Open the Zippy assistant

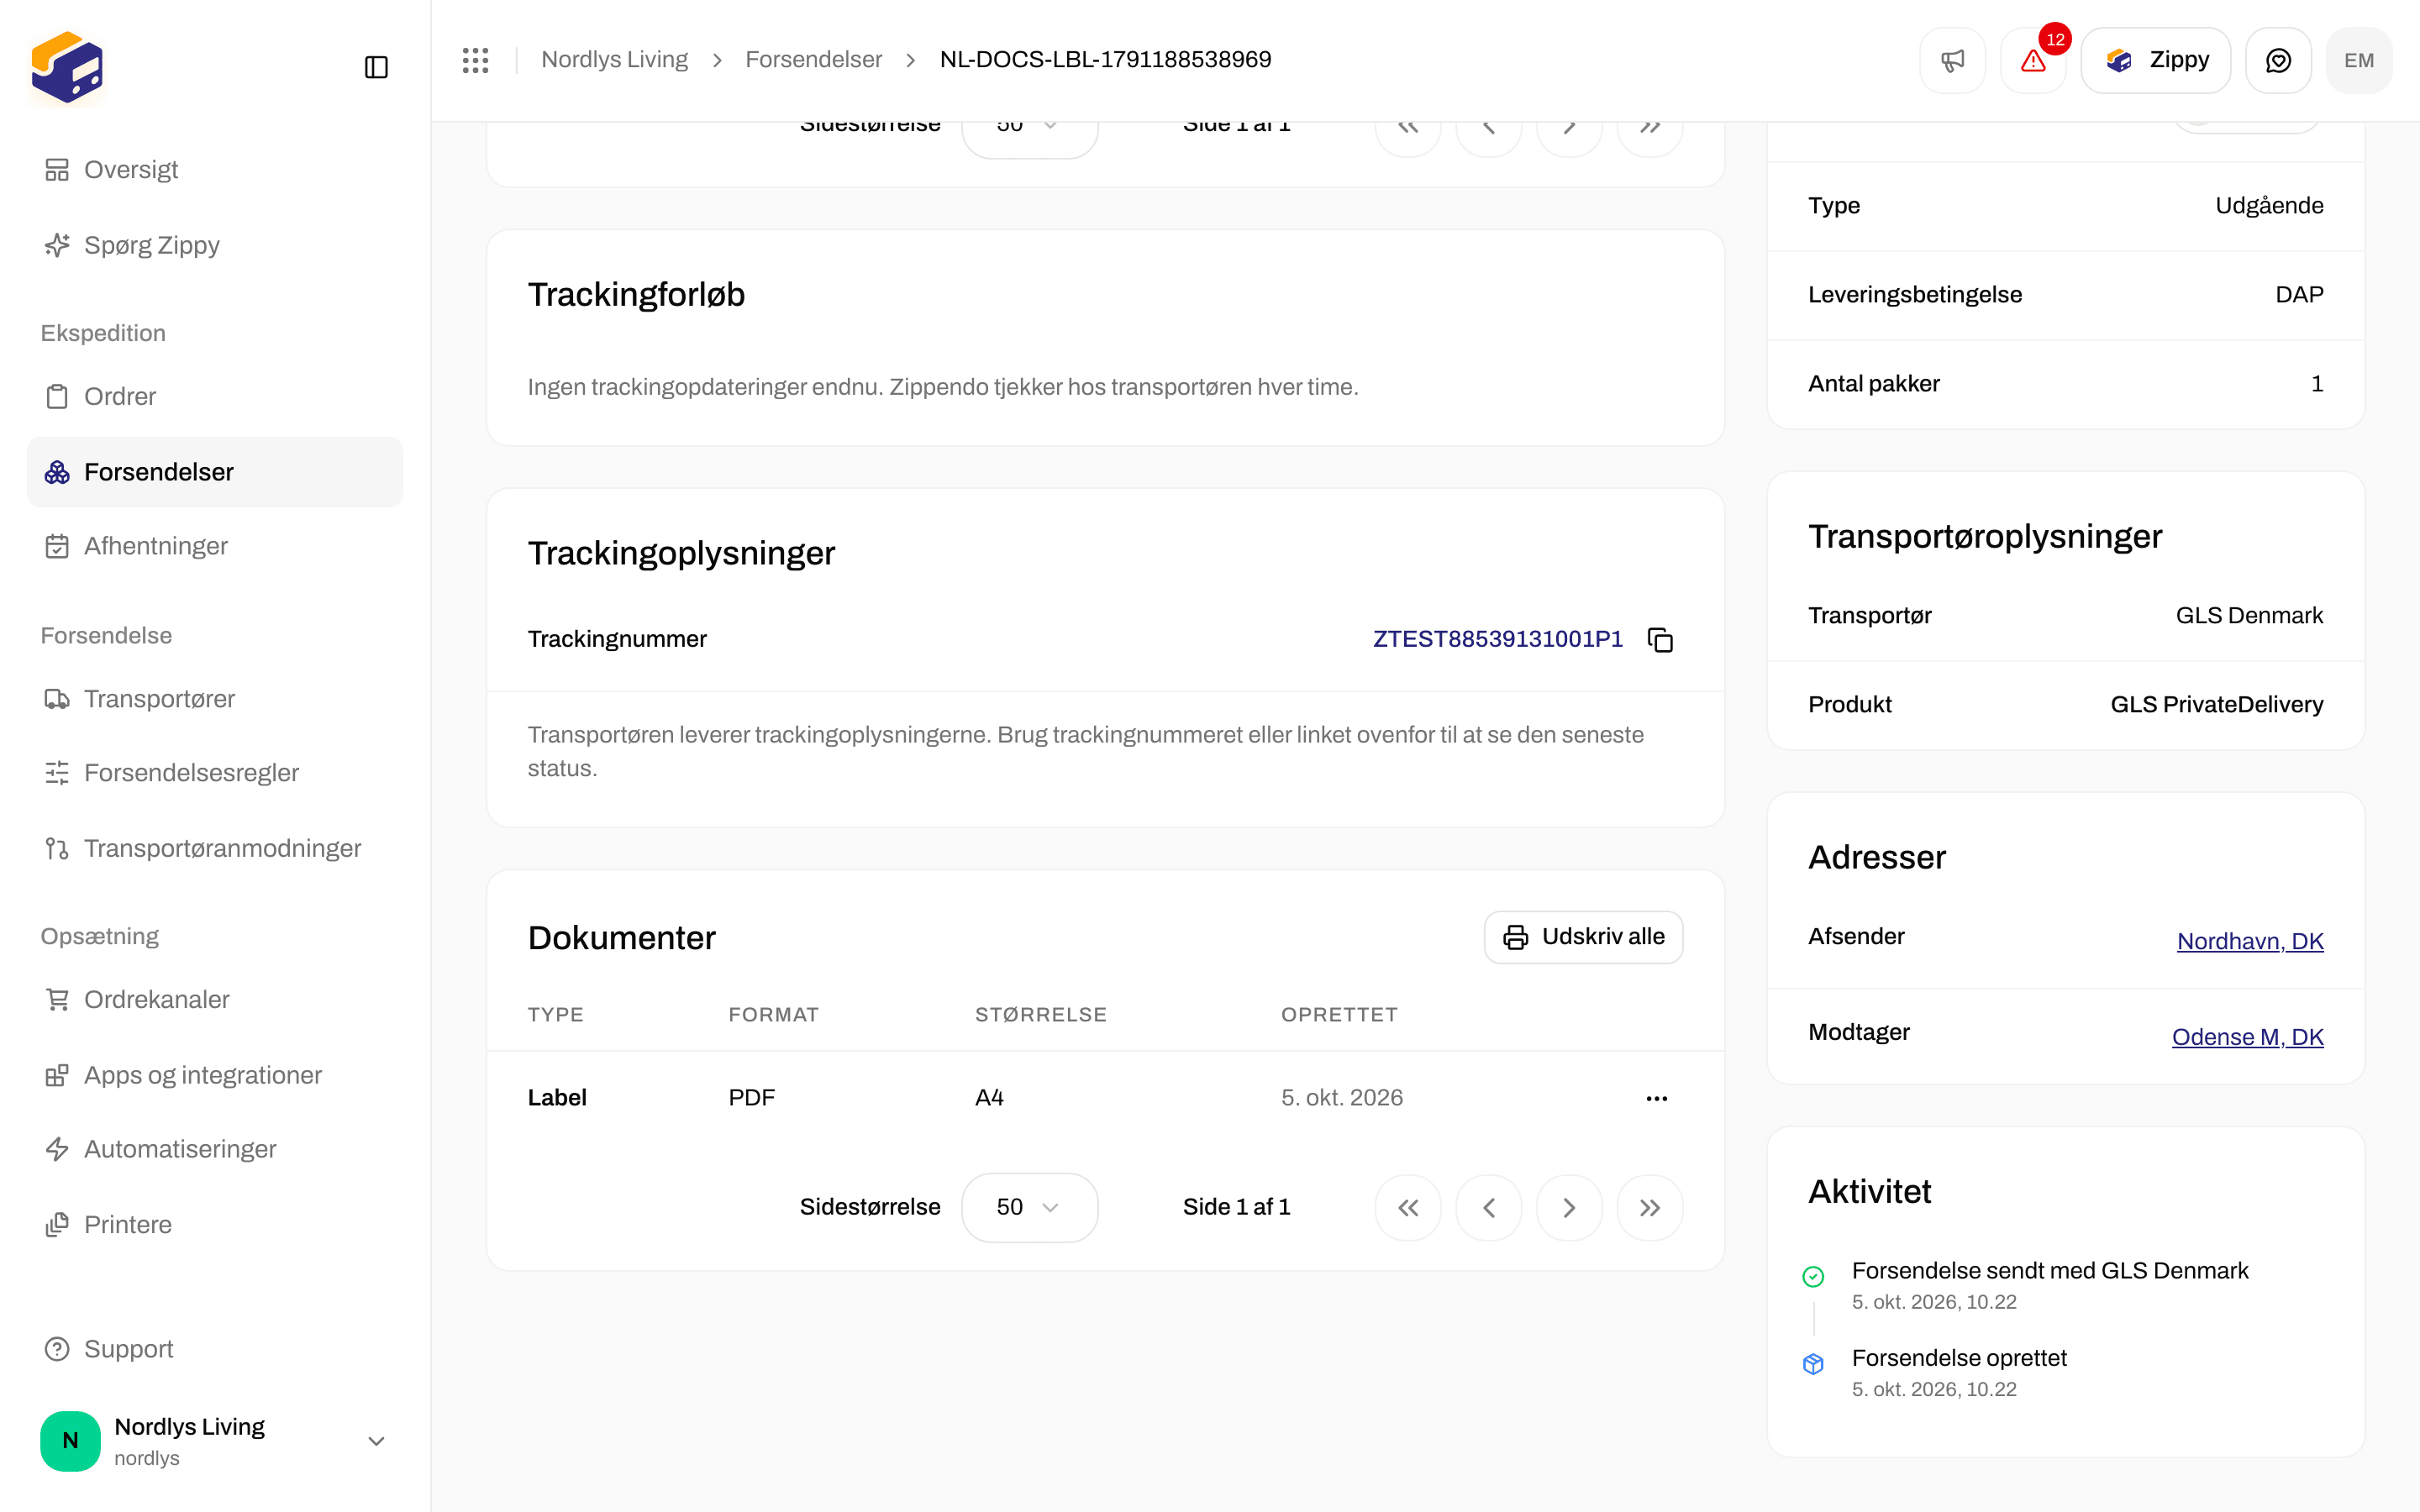[x=2156, y=60]
